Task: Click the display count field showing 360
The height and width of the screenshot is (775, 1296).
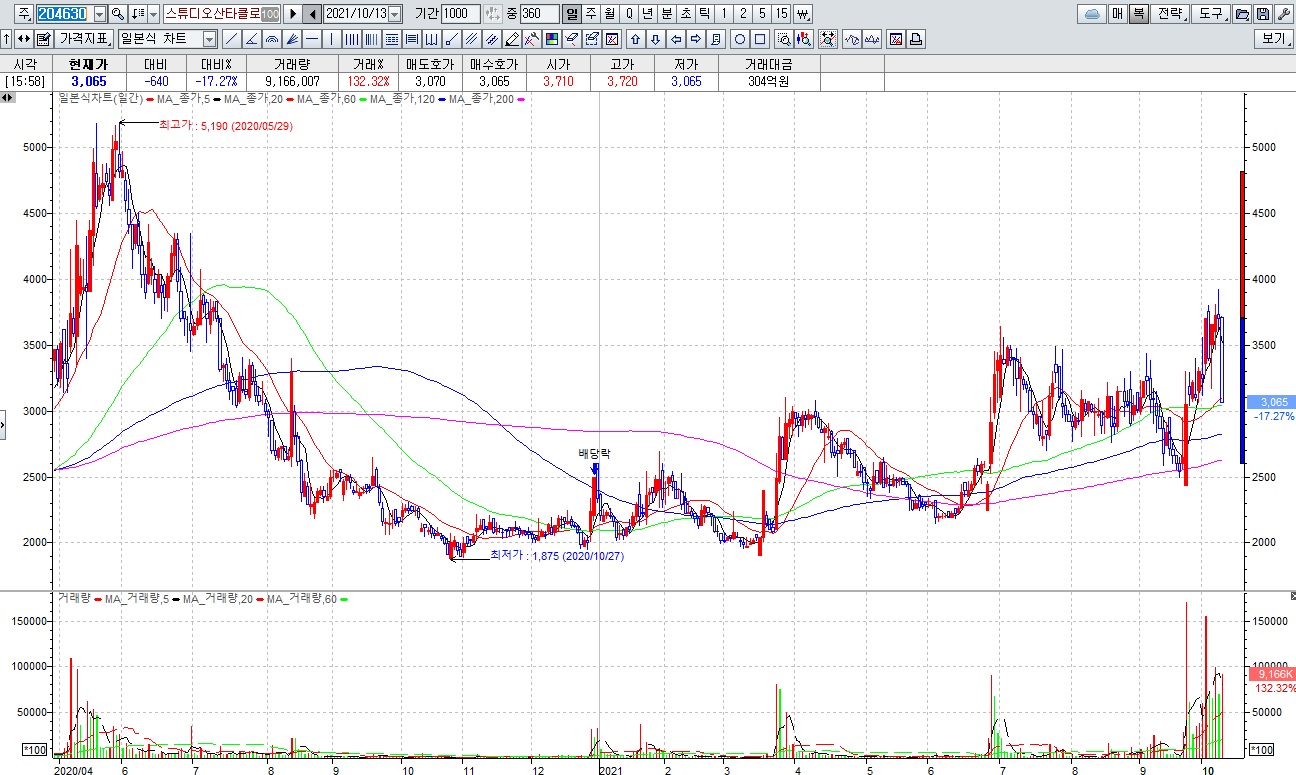Action: [x=540, y=14]
